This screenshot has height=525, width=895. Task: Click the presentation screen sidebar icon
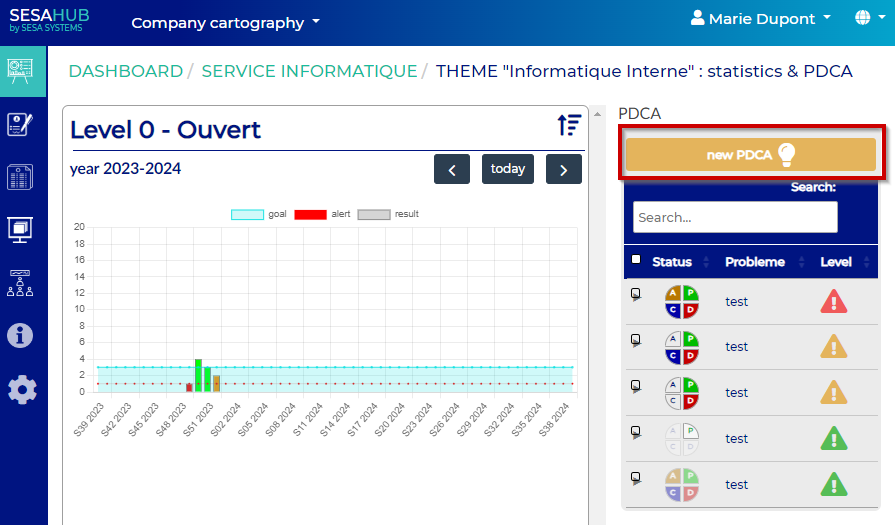[22, 229]
